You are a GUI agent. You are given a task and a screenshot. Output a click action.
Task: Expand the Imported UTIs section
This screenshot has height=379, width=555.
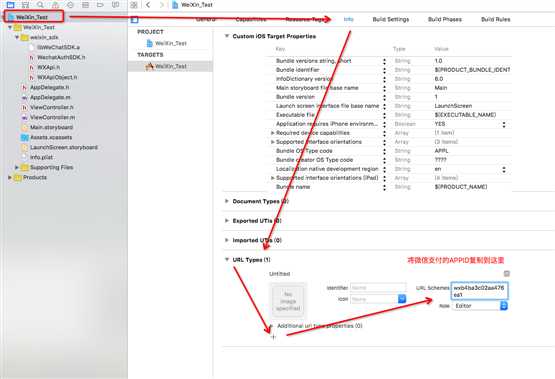pyautogui.click(x=227, y=240)
